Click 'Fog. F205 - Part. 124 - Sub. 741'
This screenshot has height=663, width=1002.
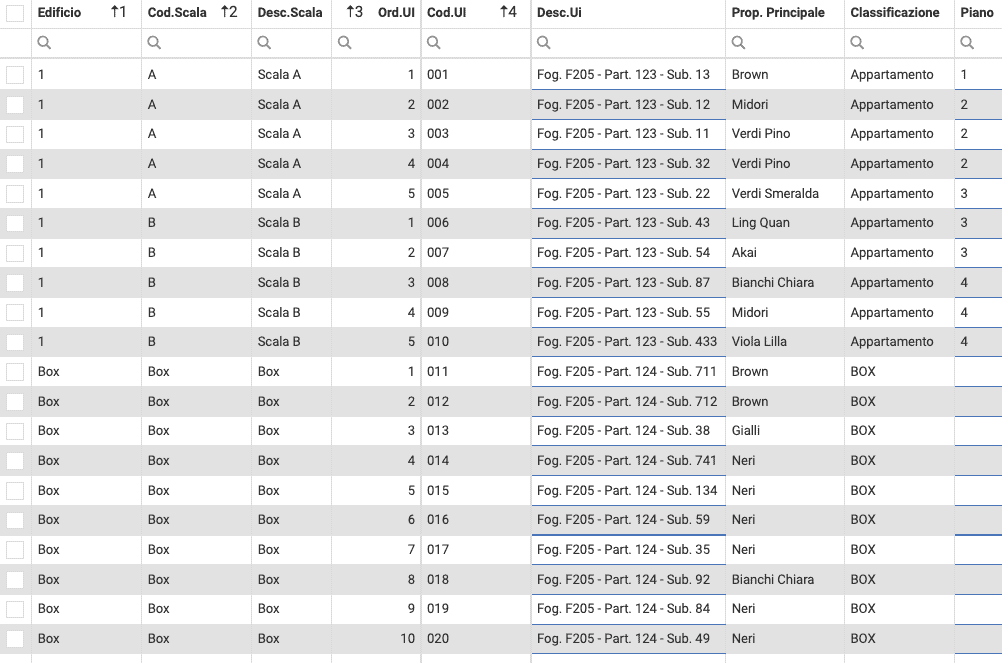[x=627, y=461]
